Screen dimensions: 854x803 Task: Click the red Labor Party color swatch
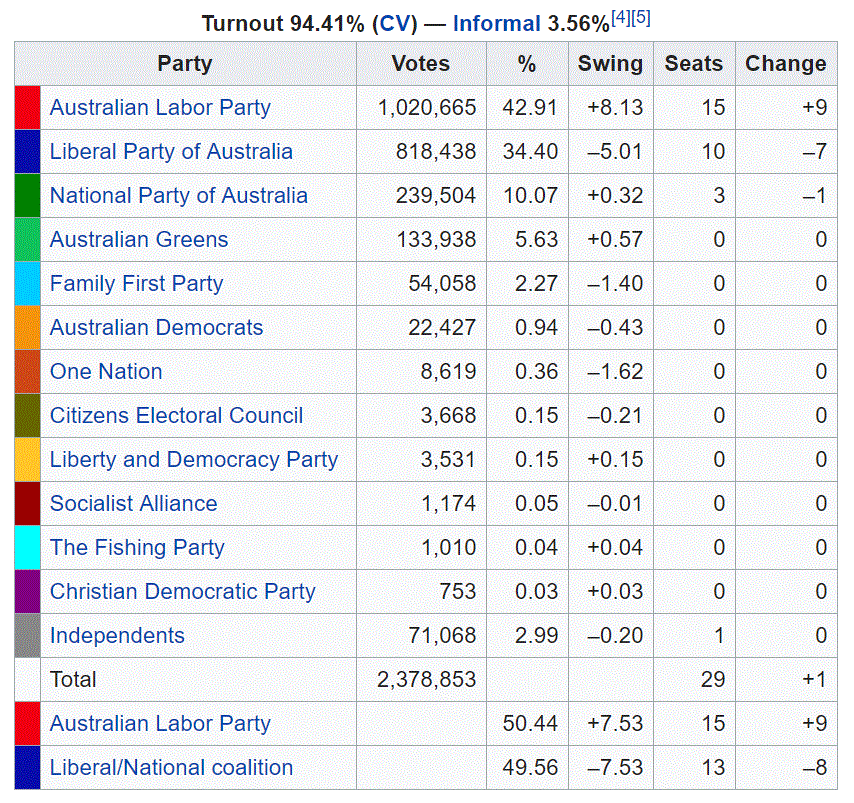[x=27, y=108]
